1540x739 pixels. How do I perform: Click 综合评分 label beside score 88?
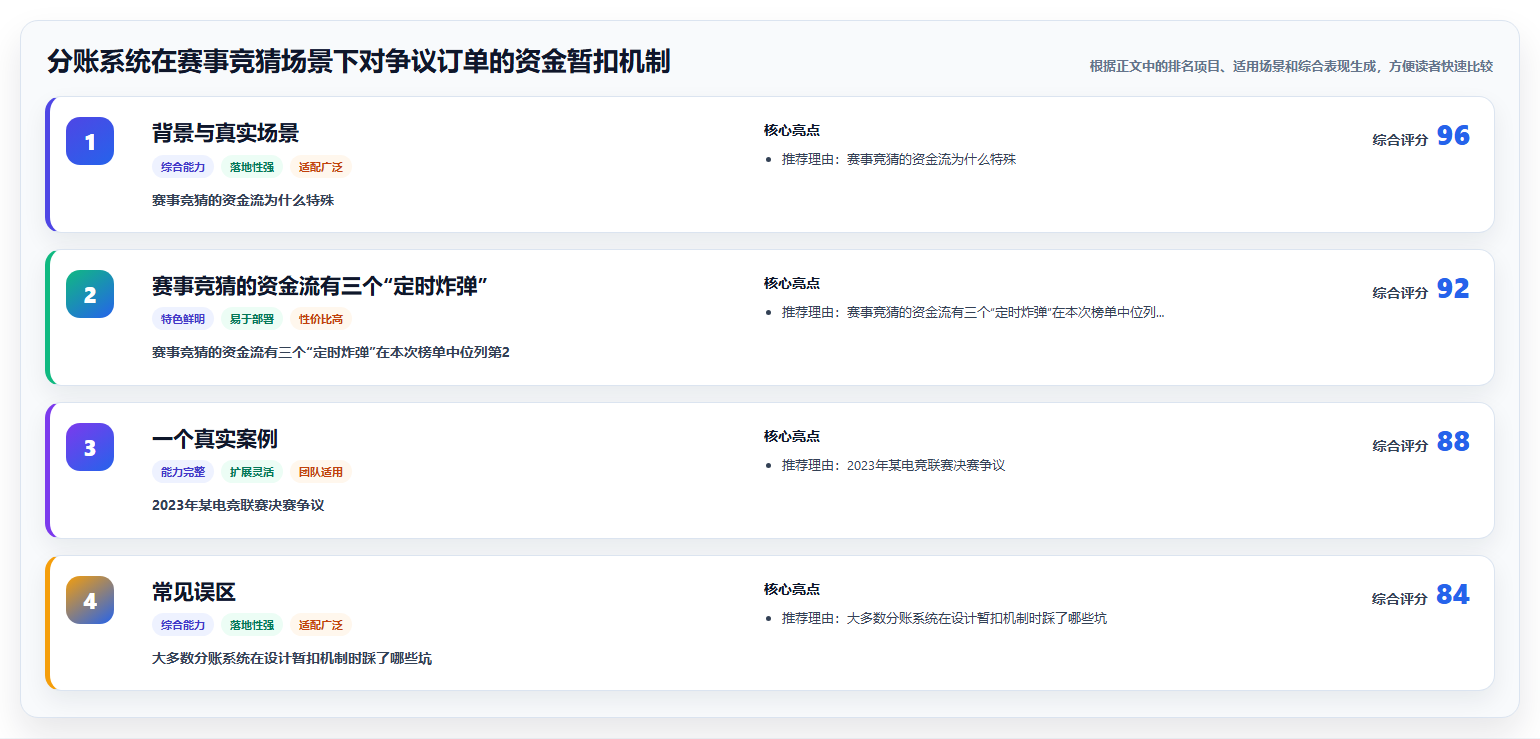(1400, 446)
